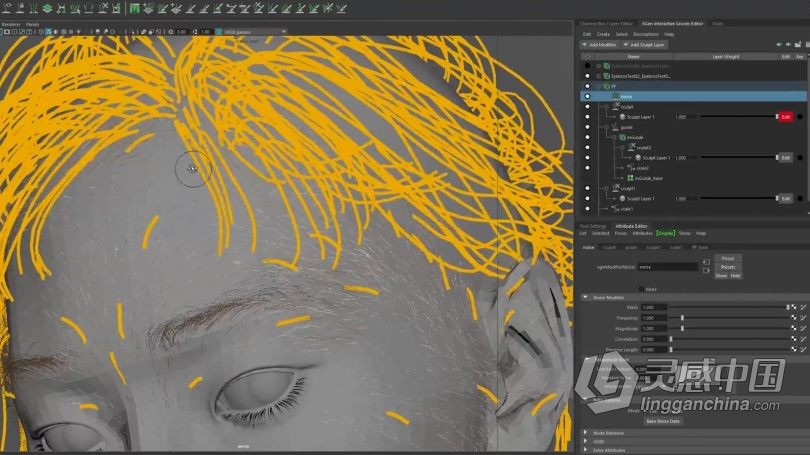Viewport: 810px width, 455px height.
Task: Toggle visibility of the sculpt modifier row
Action: click(x=587, y=106)
